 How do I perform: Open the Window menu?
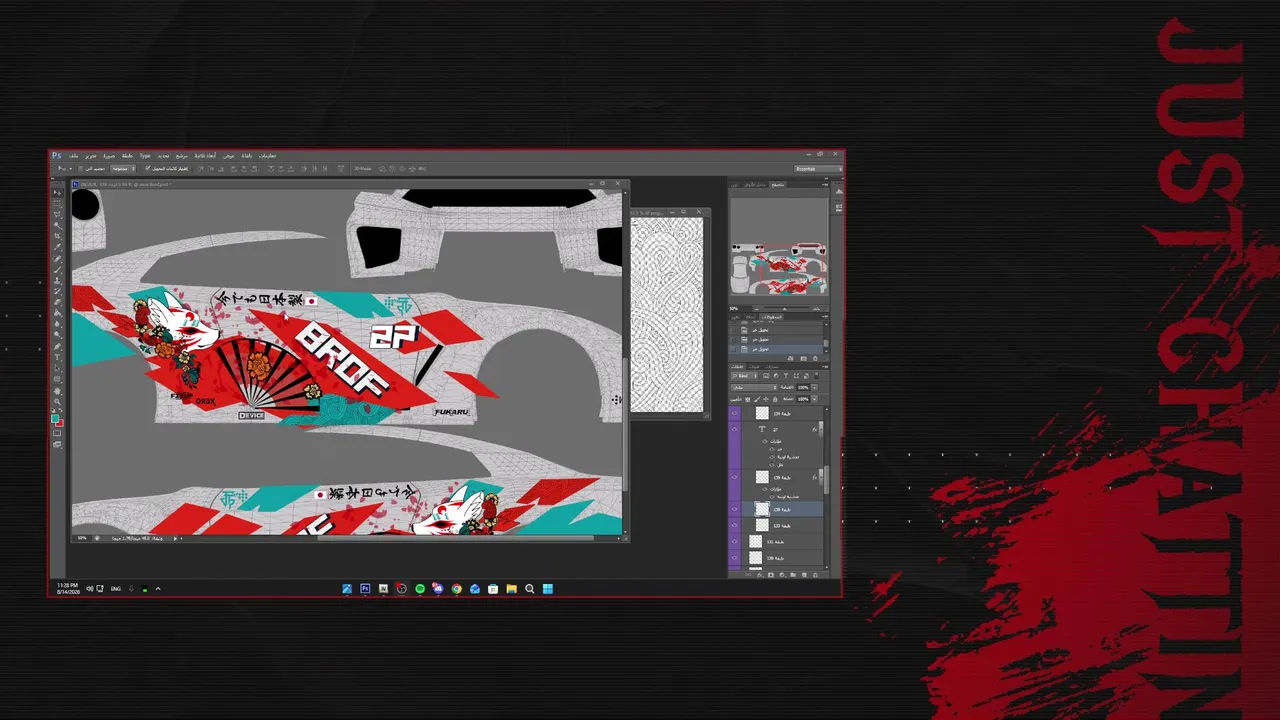tap(247, 156)
